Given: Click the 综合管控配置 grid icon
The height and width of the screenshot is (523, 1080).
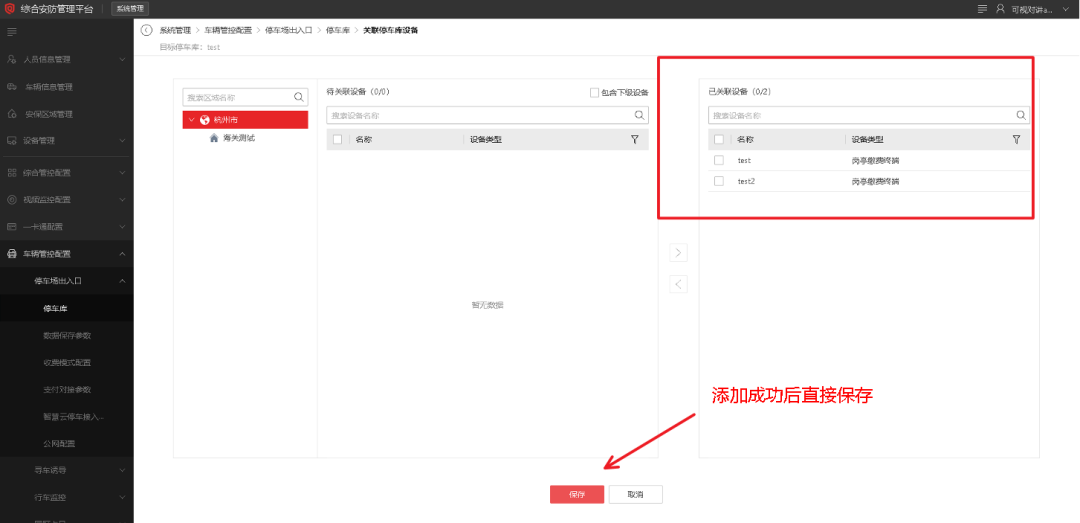Looking at the screenshot, I should (x=12, y=172).
